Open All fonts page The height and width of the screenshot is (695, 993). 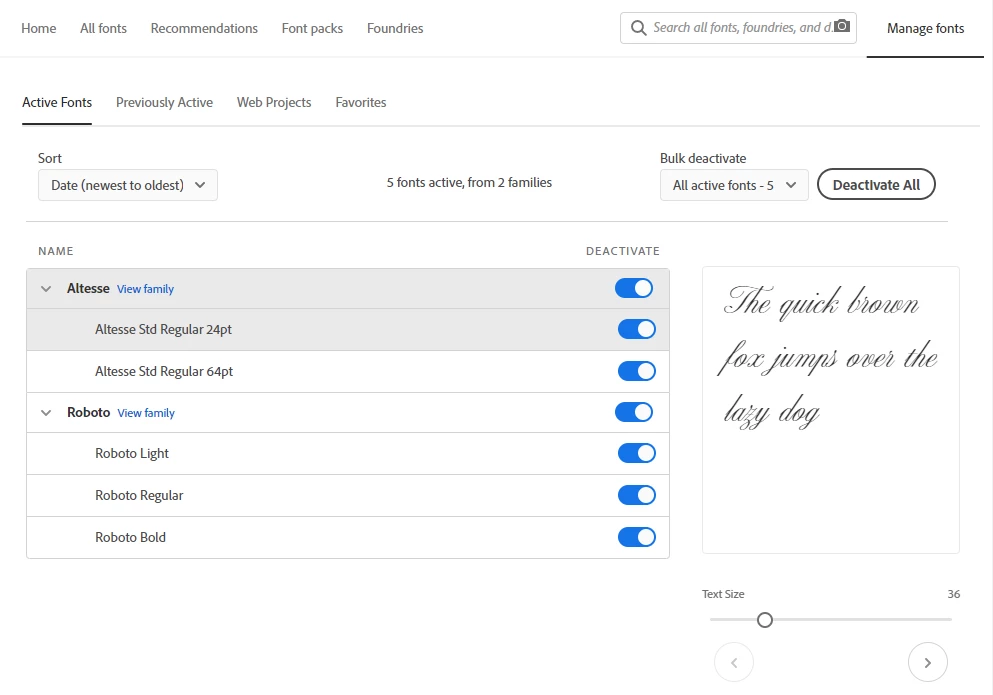pos(103,29)
